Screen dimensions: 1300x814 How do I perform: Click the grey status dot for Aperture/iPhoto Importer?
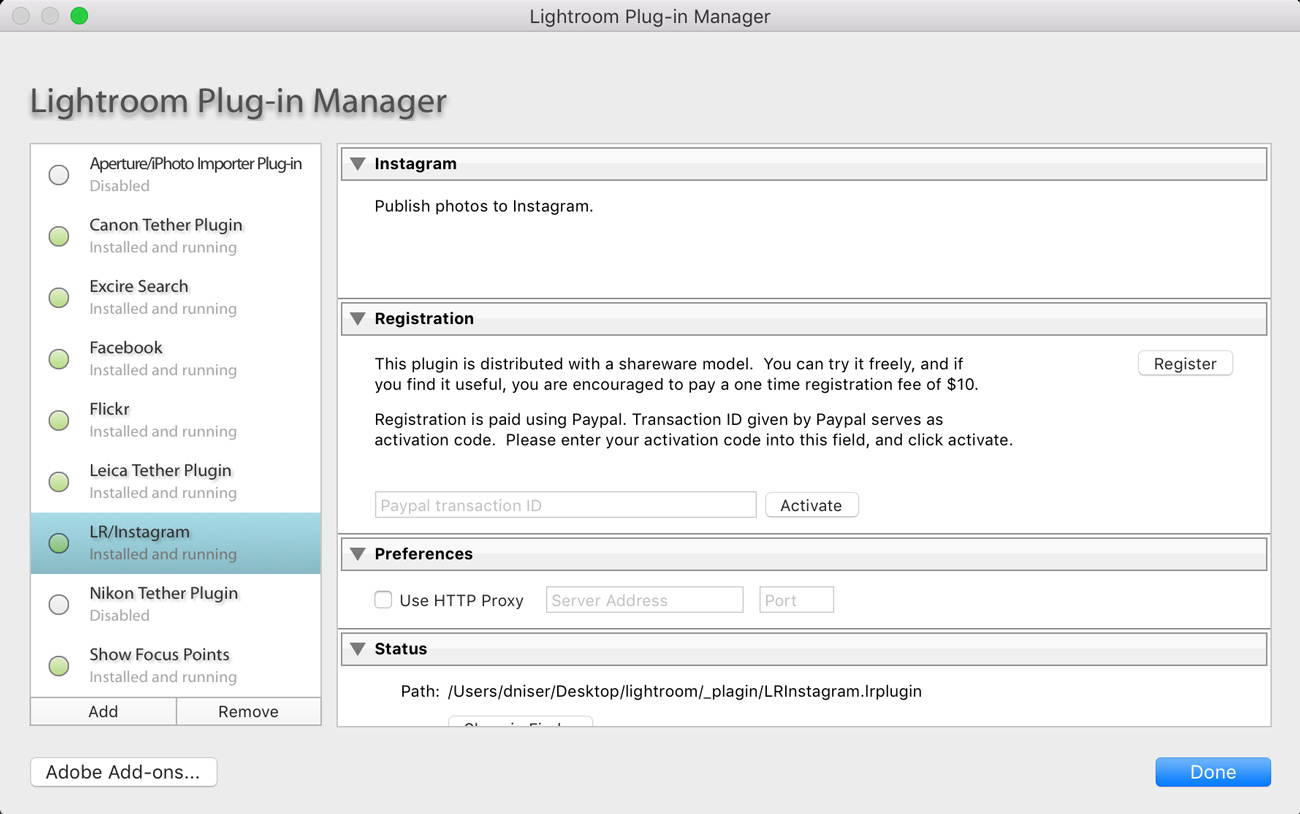59,175
